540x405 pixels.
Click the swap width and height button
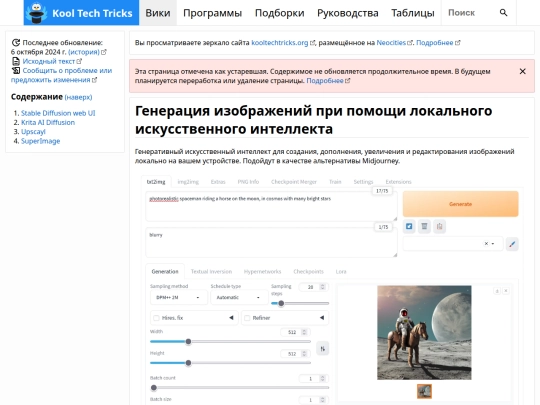322,349
